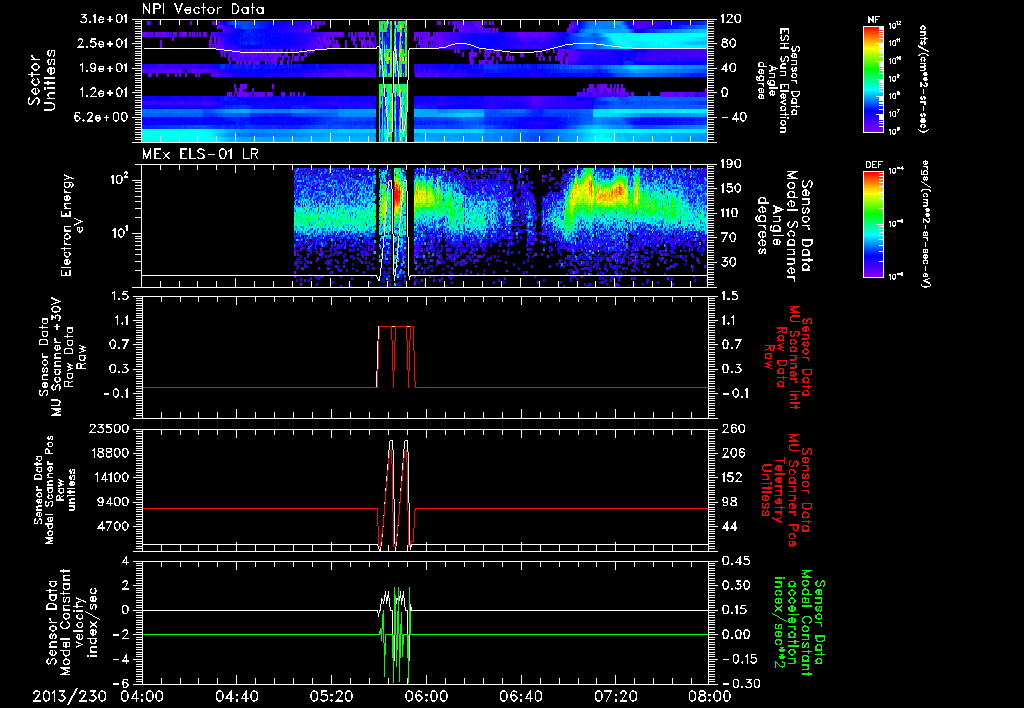Select the DEF label above the color bar

(873, 165)
